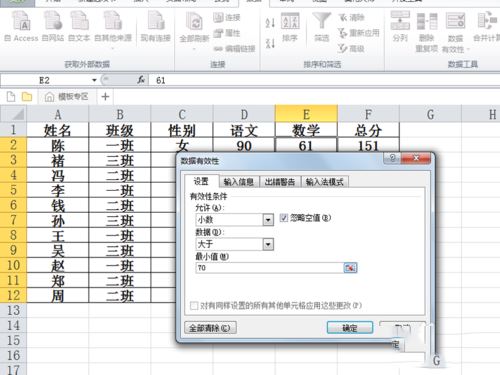Click cell containing 姓名
The width and height of the screenshot is (500, 375).
tap(58, 130)
